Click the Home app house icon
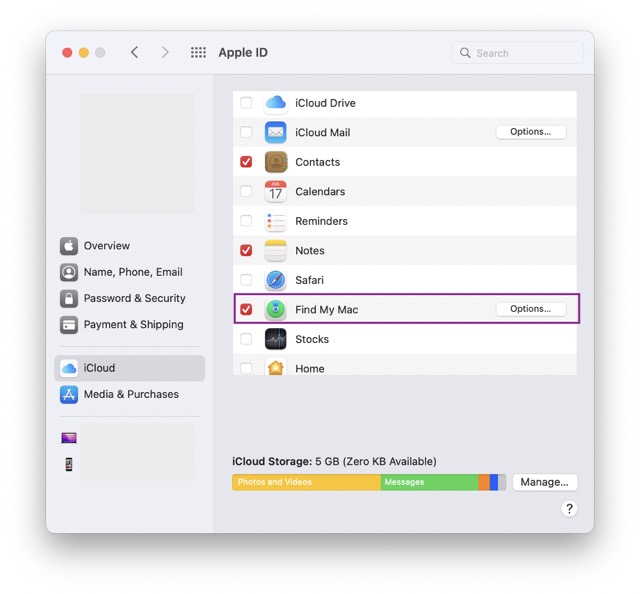 tap(276, 367)
